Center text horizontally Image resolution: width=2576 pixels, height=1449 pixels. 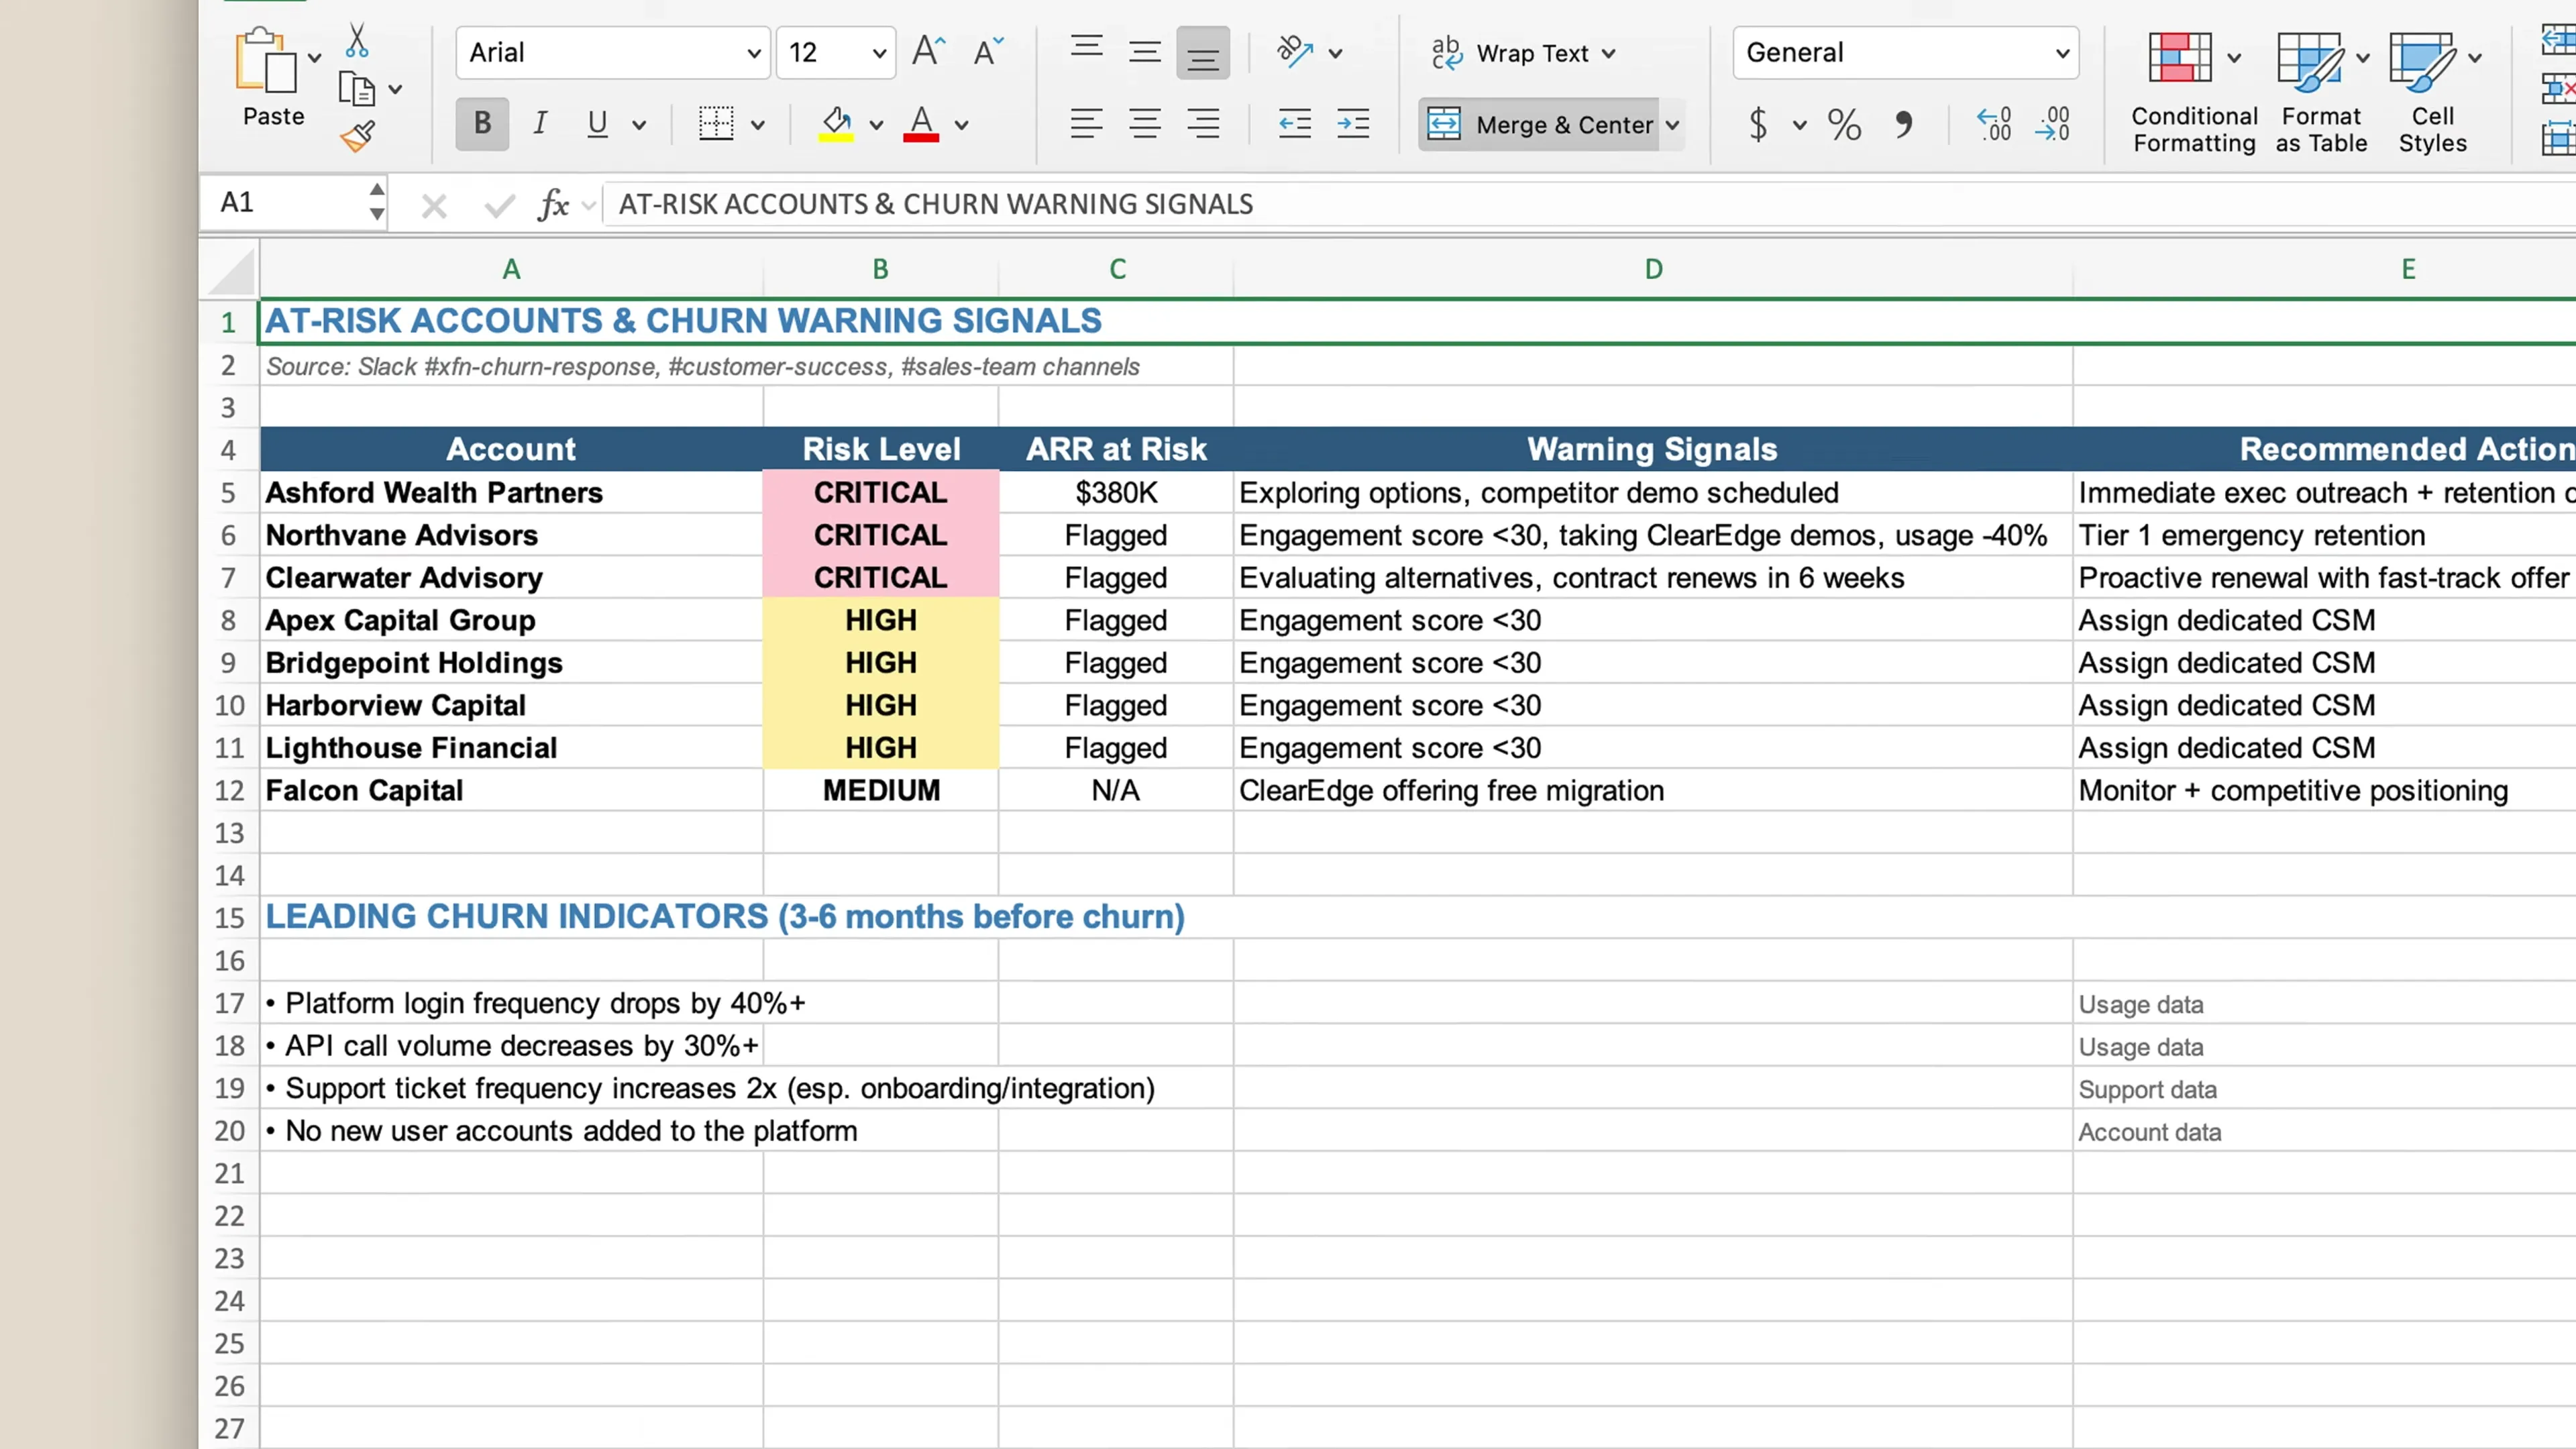tap(1145, 124)
